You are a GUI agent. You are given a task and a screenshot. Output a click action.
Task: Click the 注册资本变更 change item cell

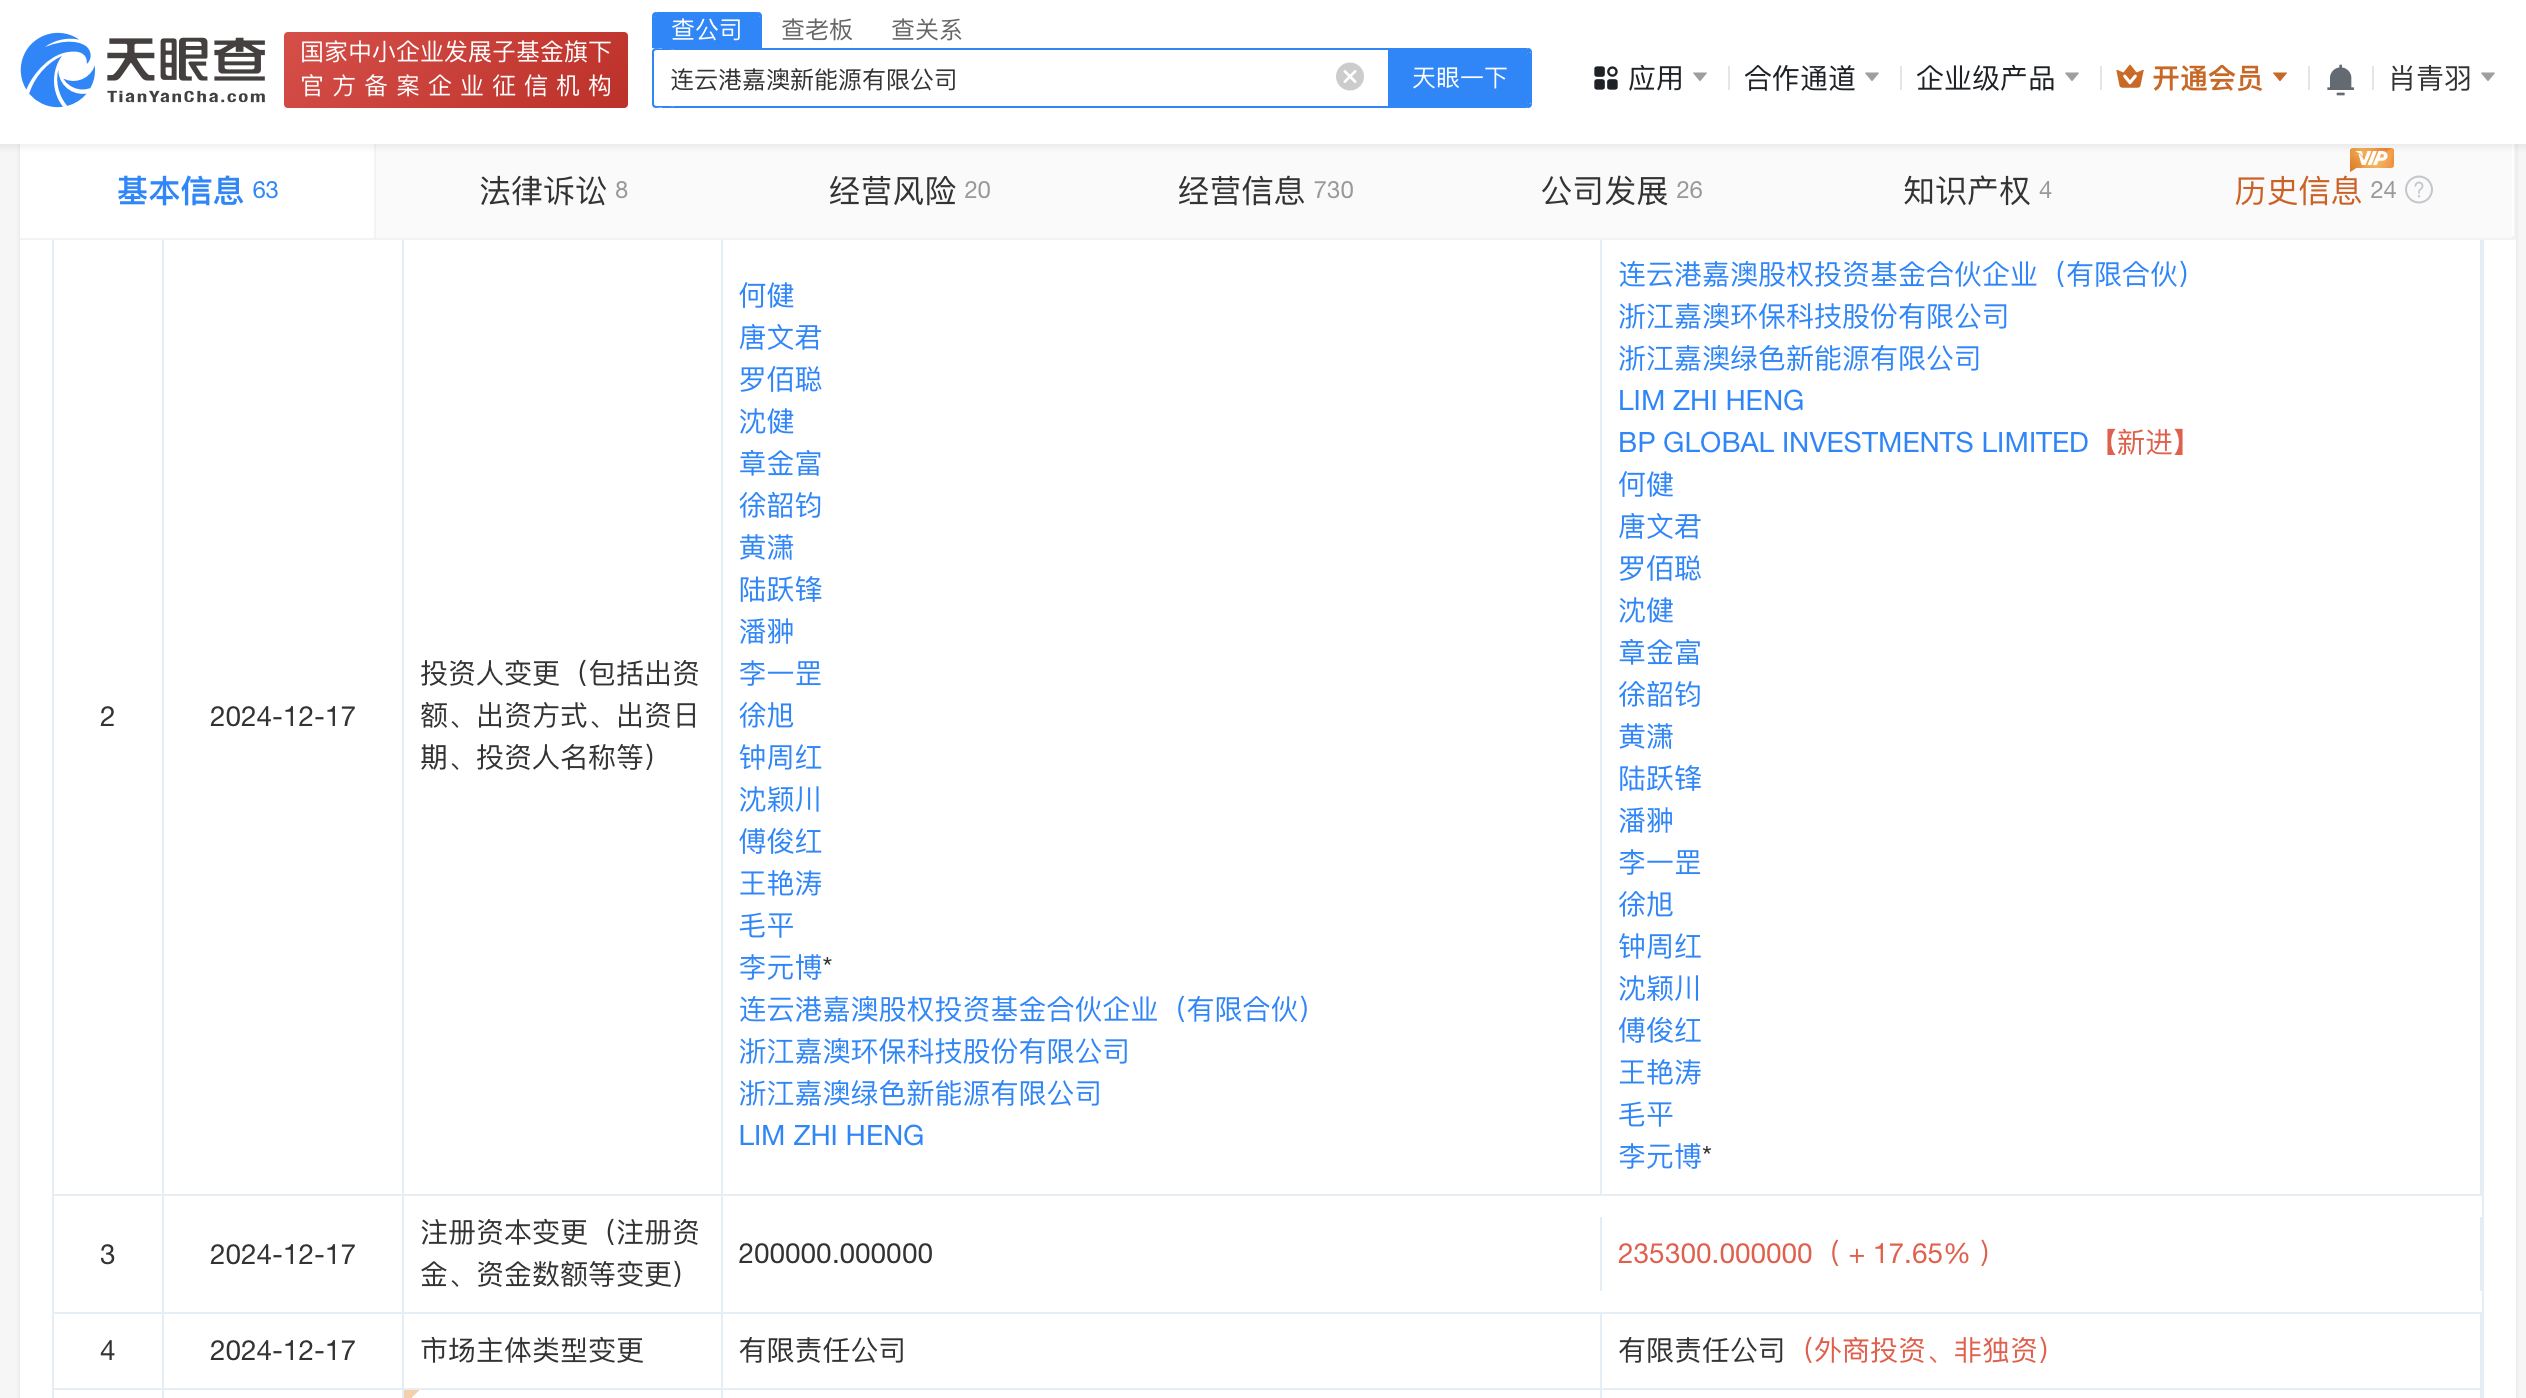(x=560, y=1253)
